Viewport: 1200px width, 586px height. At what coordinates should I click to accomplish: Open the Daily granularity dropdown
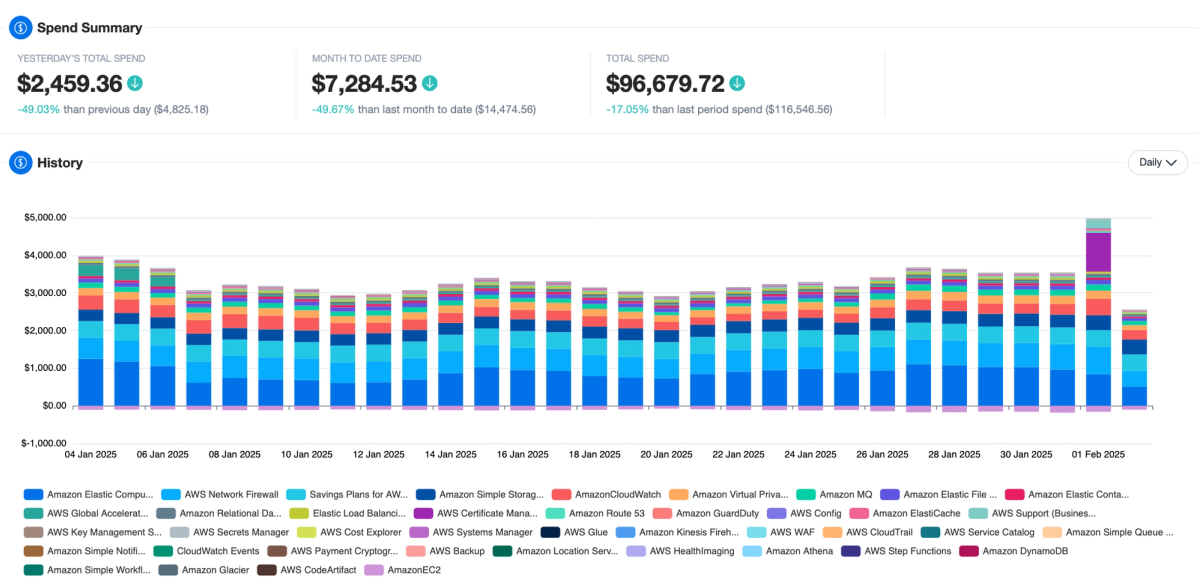[x=1158, y=162]
